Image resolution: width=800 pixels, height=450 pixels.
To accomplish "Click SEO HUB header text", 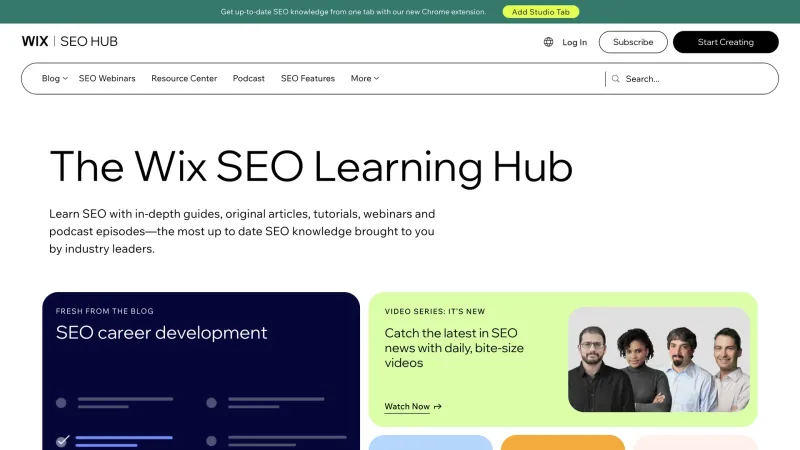I will (x=89, y=41).
